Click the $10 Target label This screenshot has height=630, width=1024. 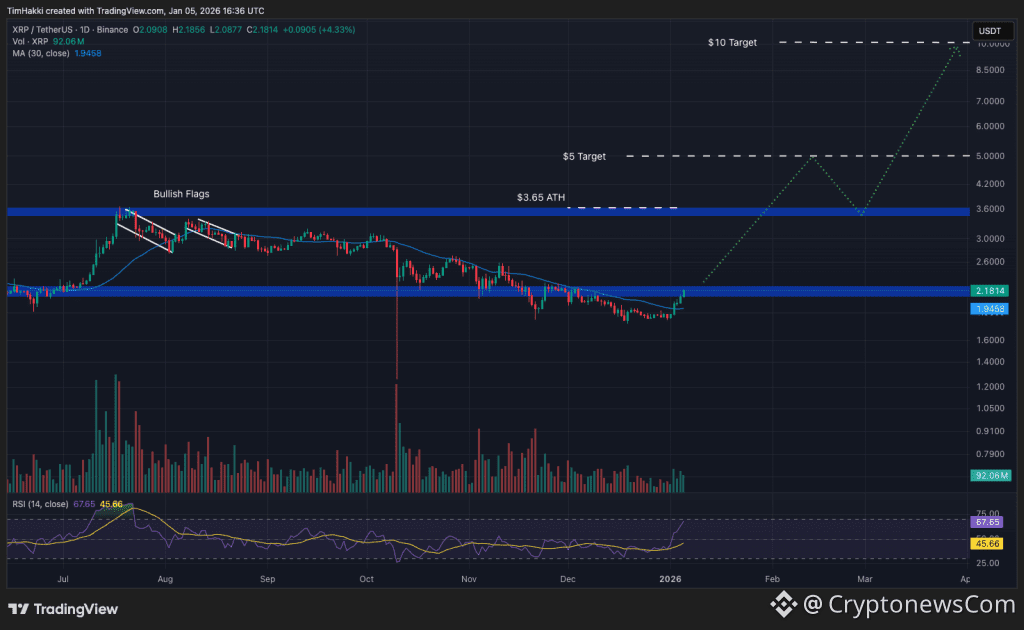tap(734, 43)
